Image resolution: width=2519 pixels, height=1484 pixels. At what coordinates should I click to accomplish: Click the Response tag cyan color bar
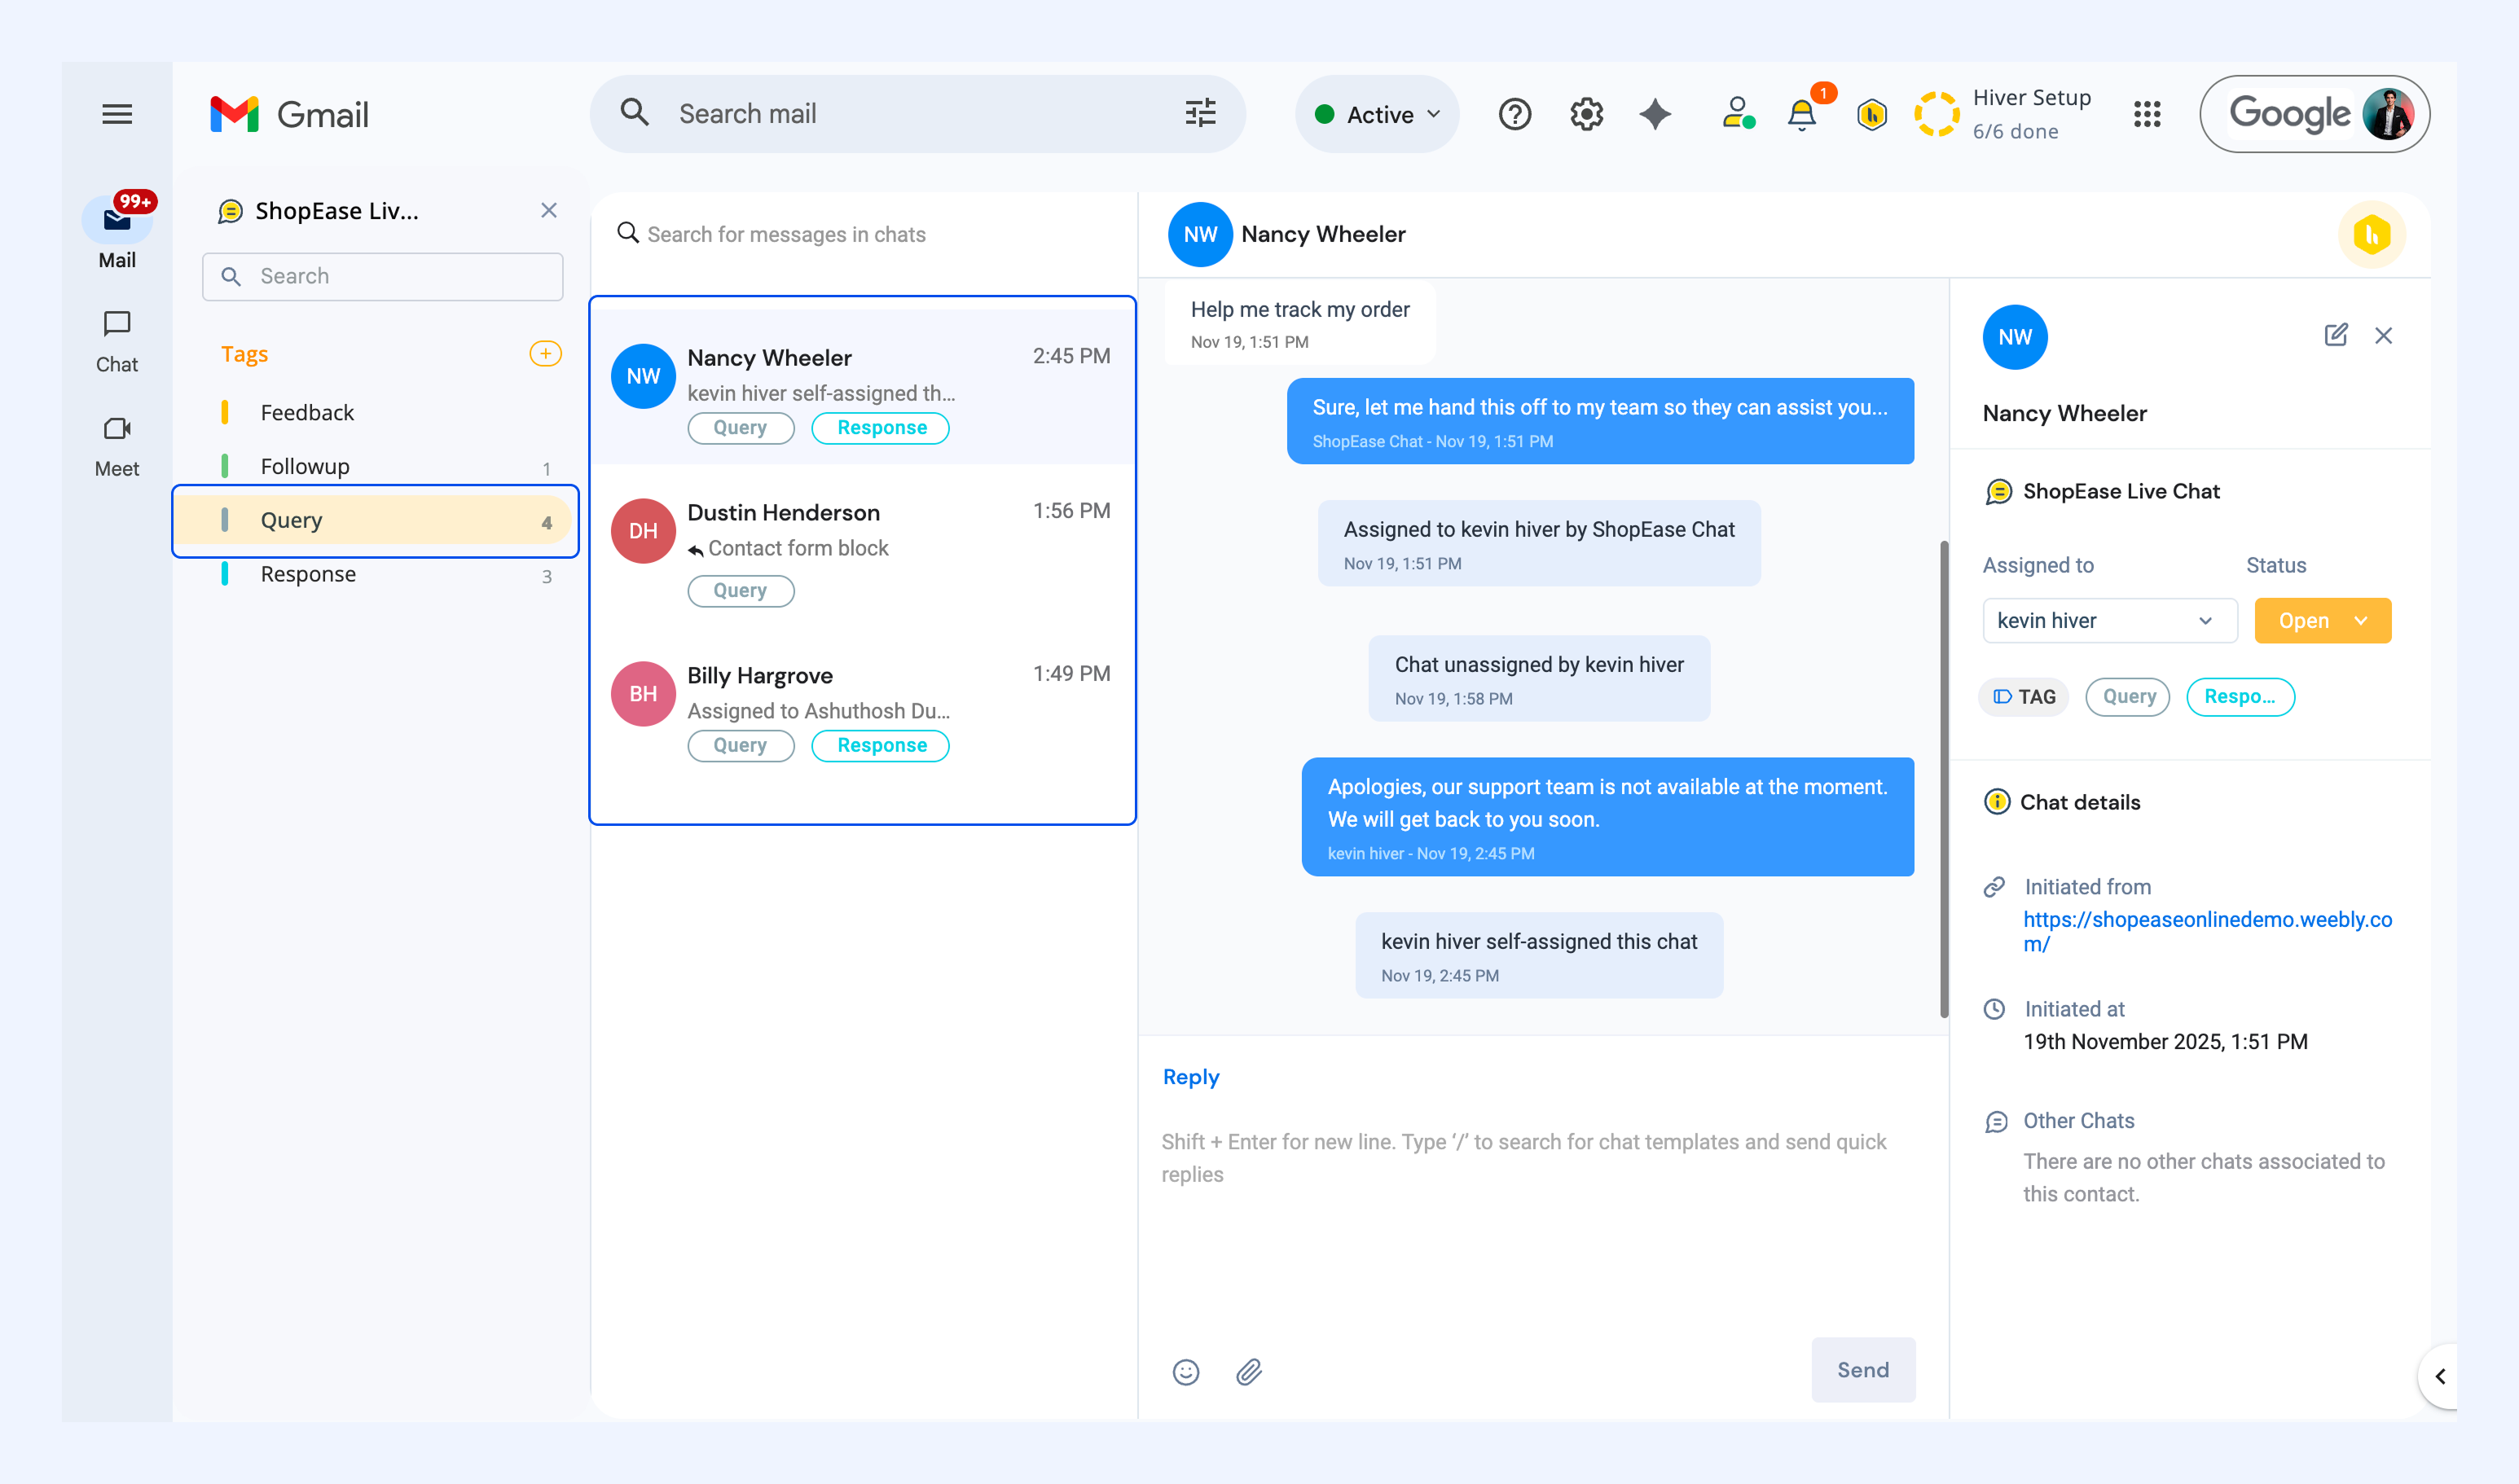coord(225,574)
